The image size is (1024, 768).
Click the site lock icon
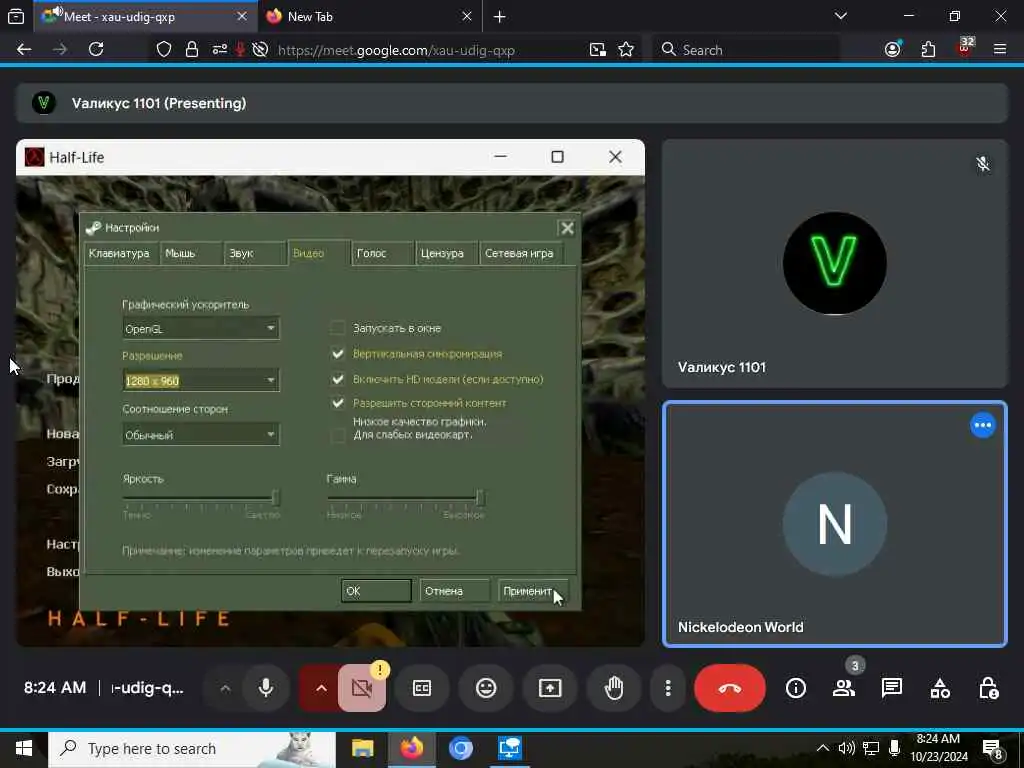[x=191, y=50]
